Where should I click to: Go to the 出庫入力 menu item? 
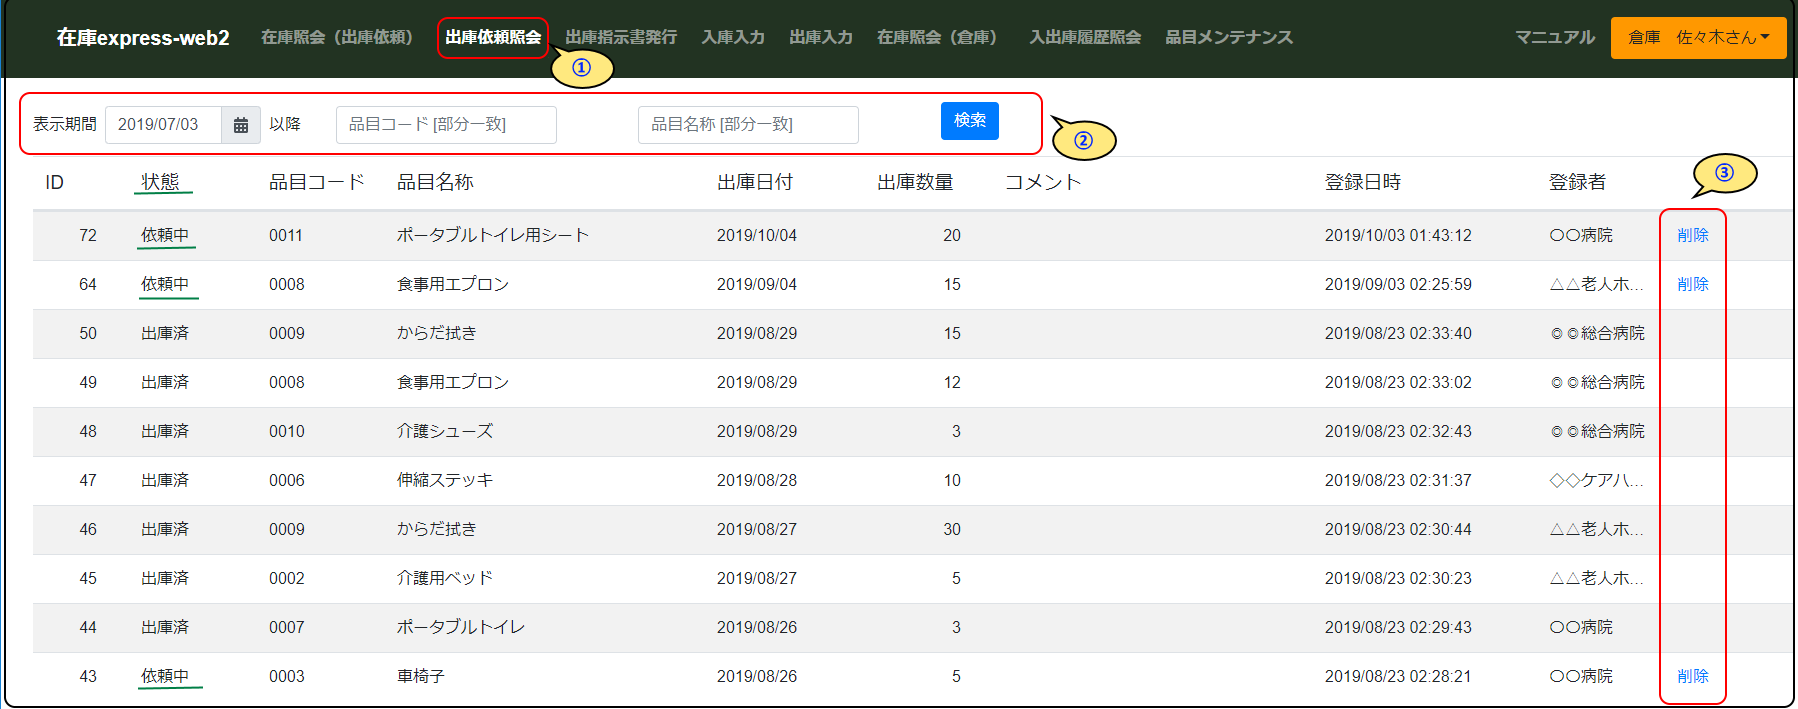pos(821,38)
